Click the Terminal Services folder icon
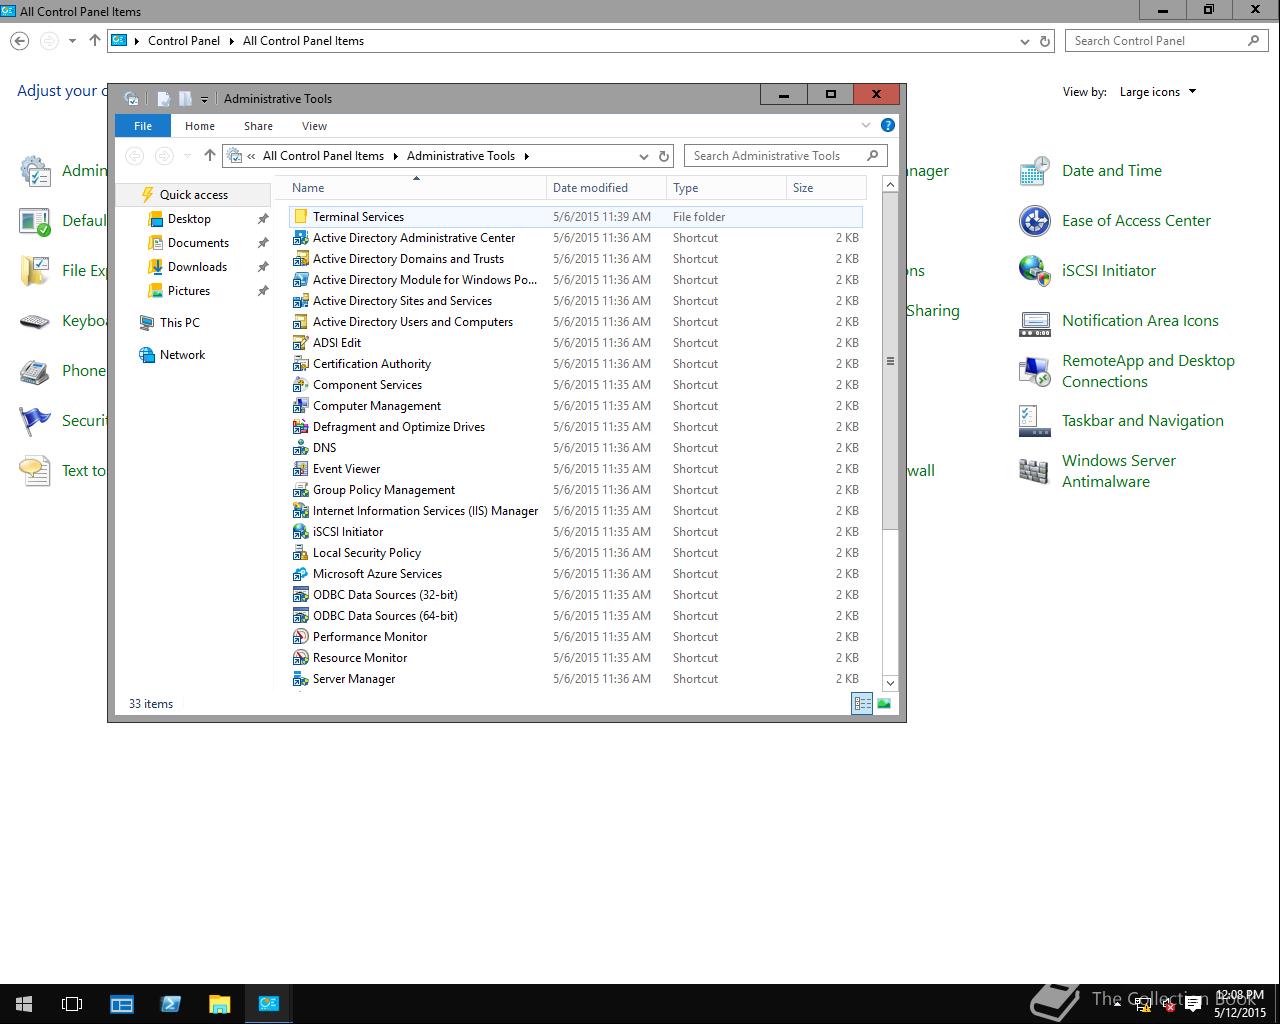 300,217
